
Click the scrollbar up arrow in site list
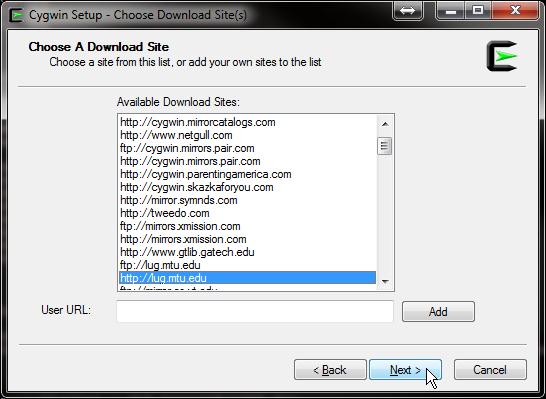point(385,124)
